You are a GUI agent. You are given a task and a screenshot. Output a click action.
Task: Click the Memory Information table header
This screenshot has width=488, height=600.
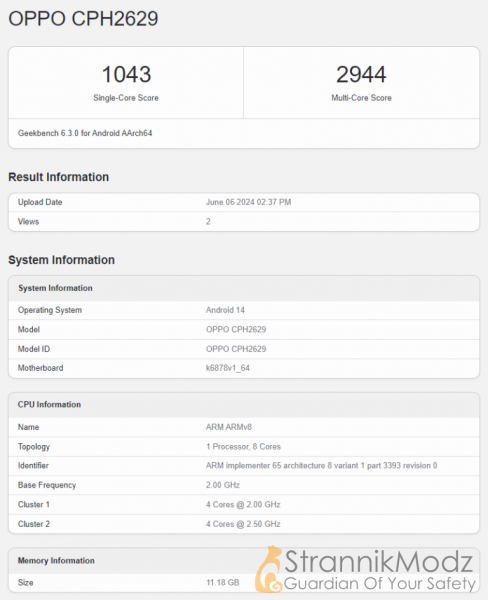pyautogui.click(x=56, y=561)
